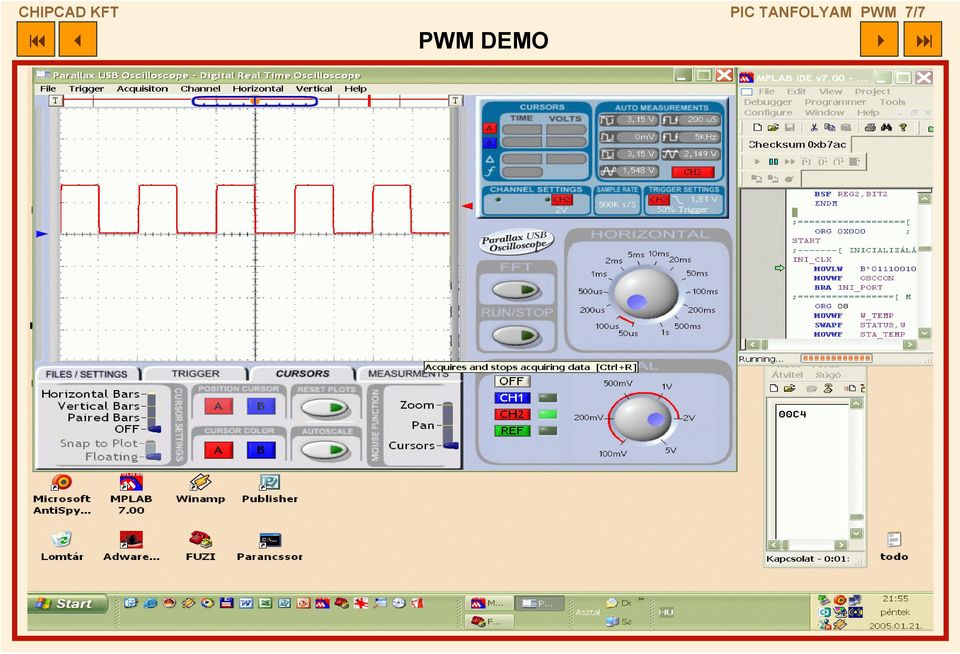Open the Adware desktop shortcut
Screen dimensions: 960x654
pos(131,546)
